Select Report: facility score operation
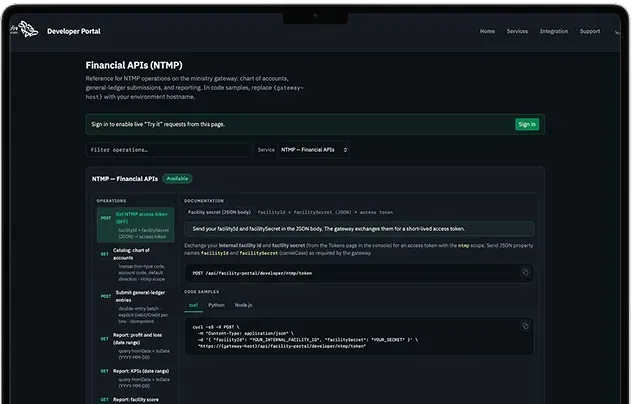Screen dimensions: 632x404 coord(135,400)
